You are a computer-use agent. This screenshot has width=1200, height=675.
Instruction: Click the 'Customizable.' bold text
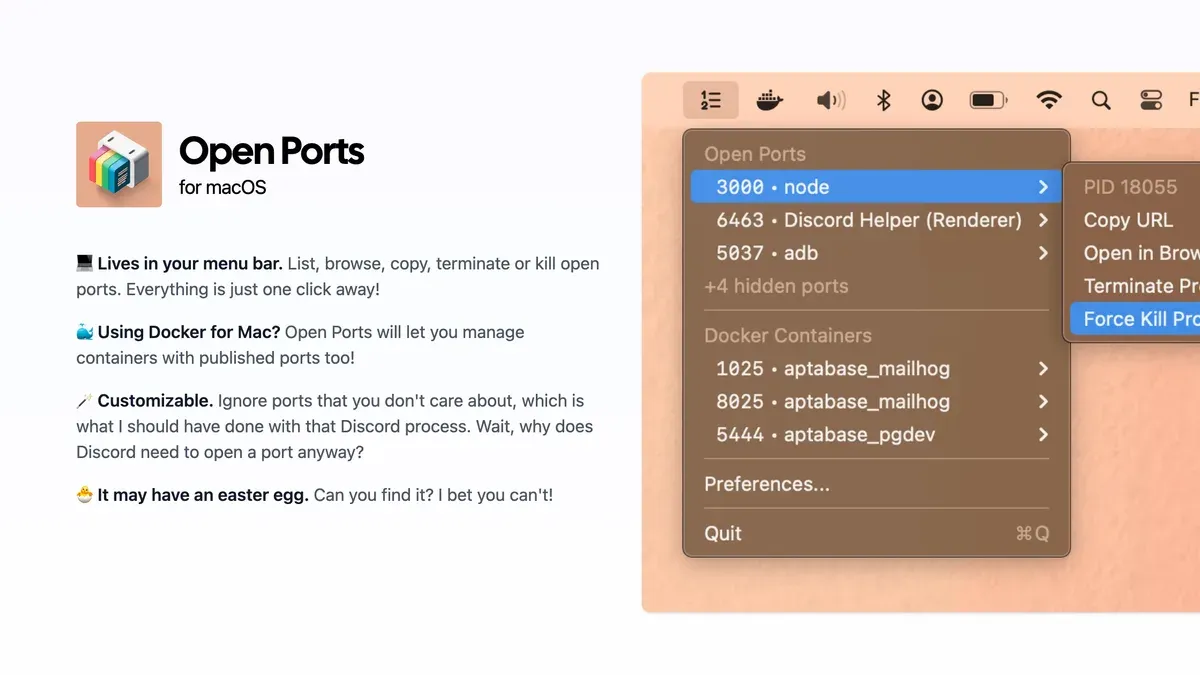pos(155,400)
